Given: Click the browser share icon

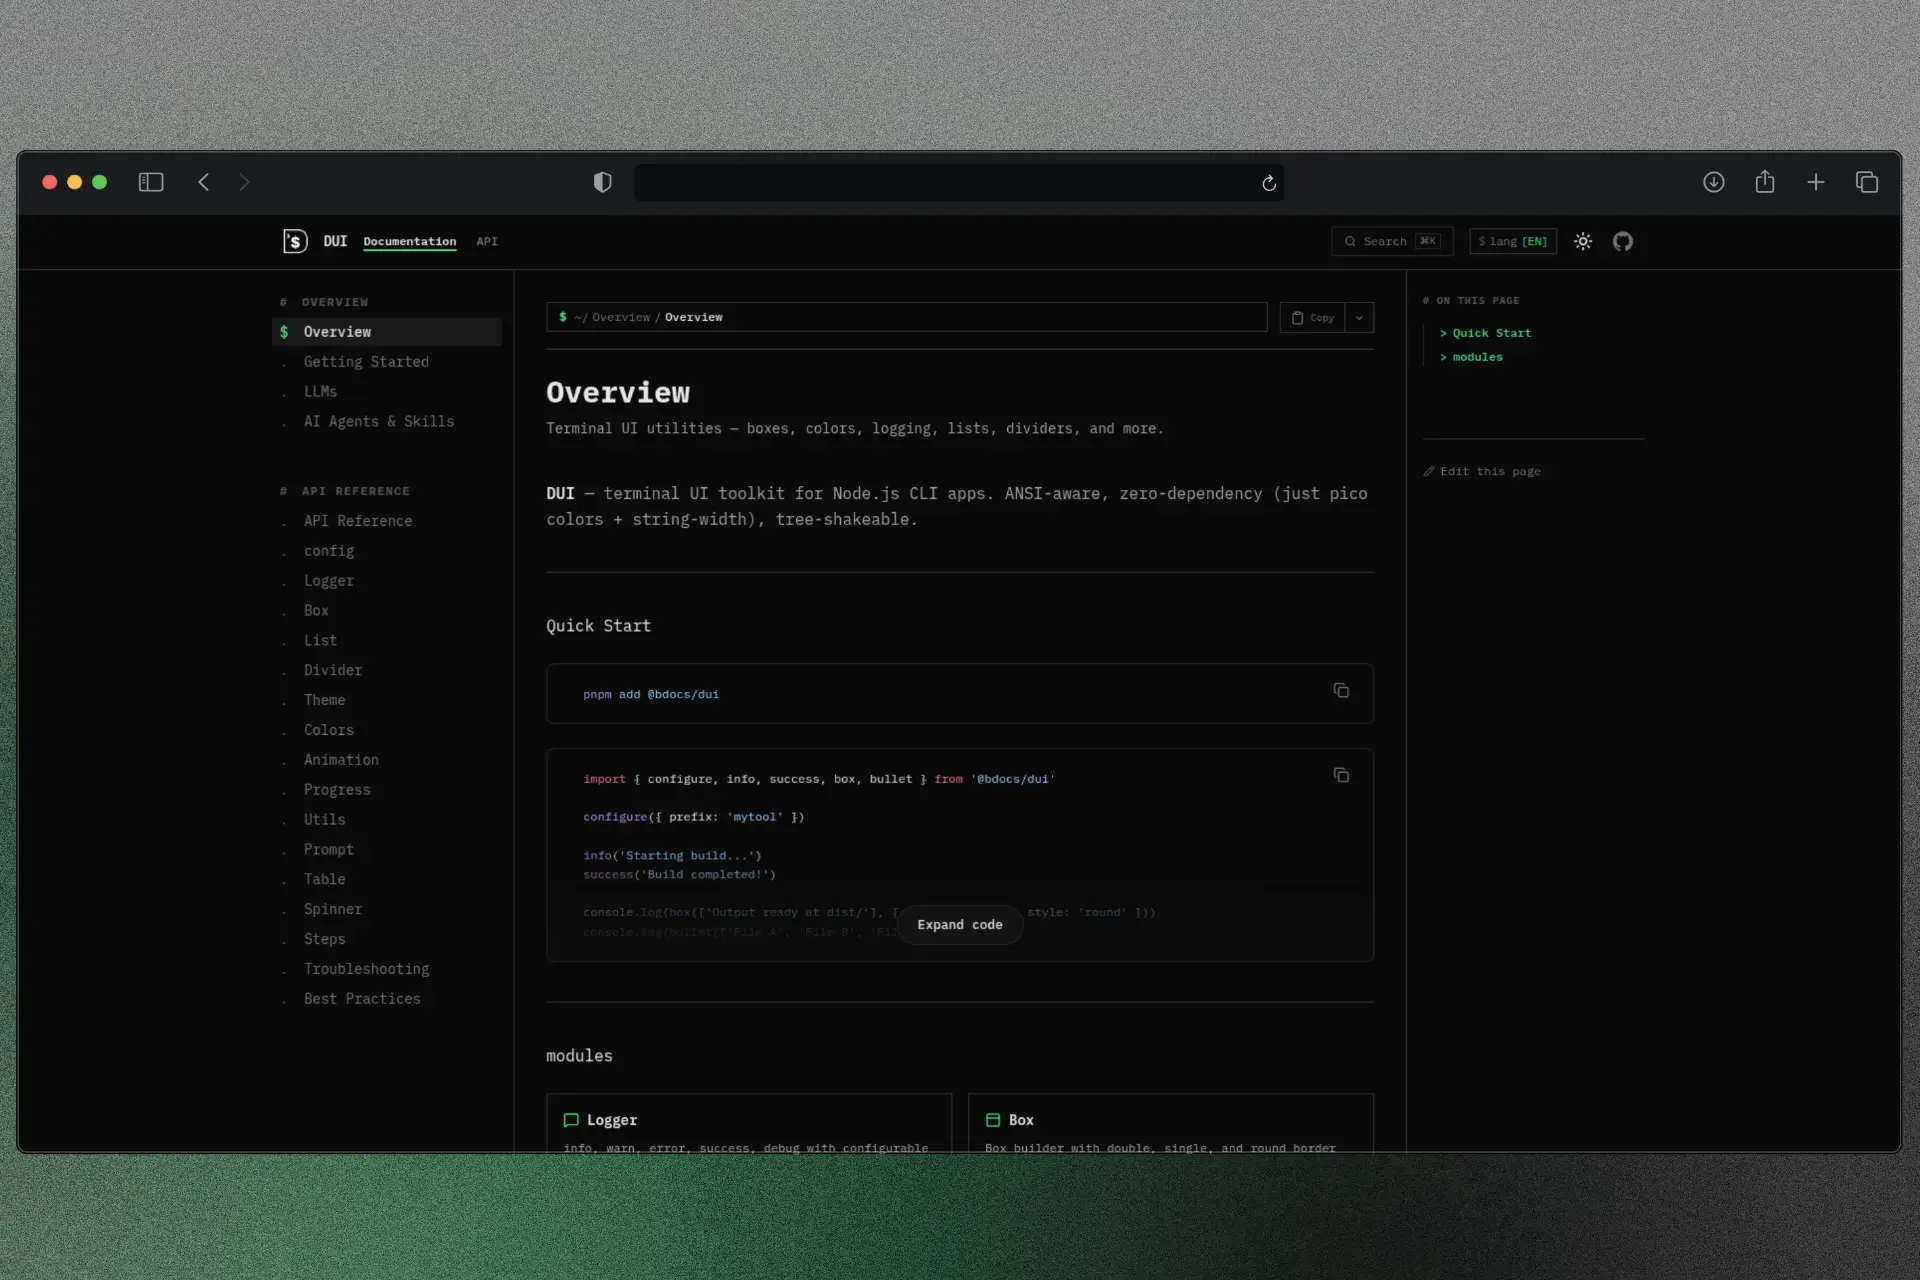Looking at the screenshot, I should point(1765,181).
